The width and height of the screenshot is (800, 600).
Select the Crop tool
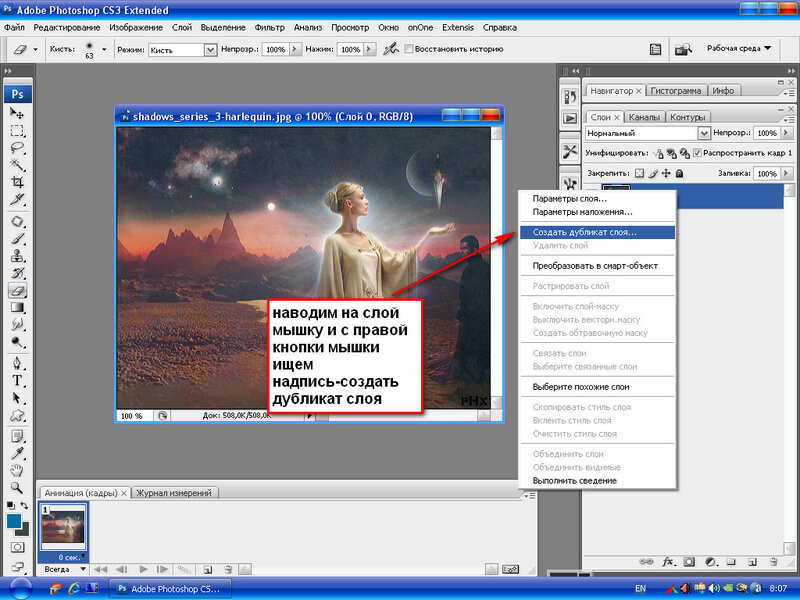[x=17, y=183]
